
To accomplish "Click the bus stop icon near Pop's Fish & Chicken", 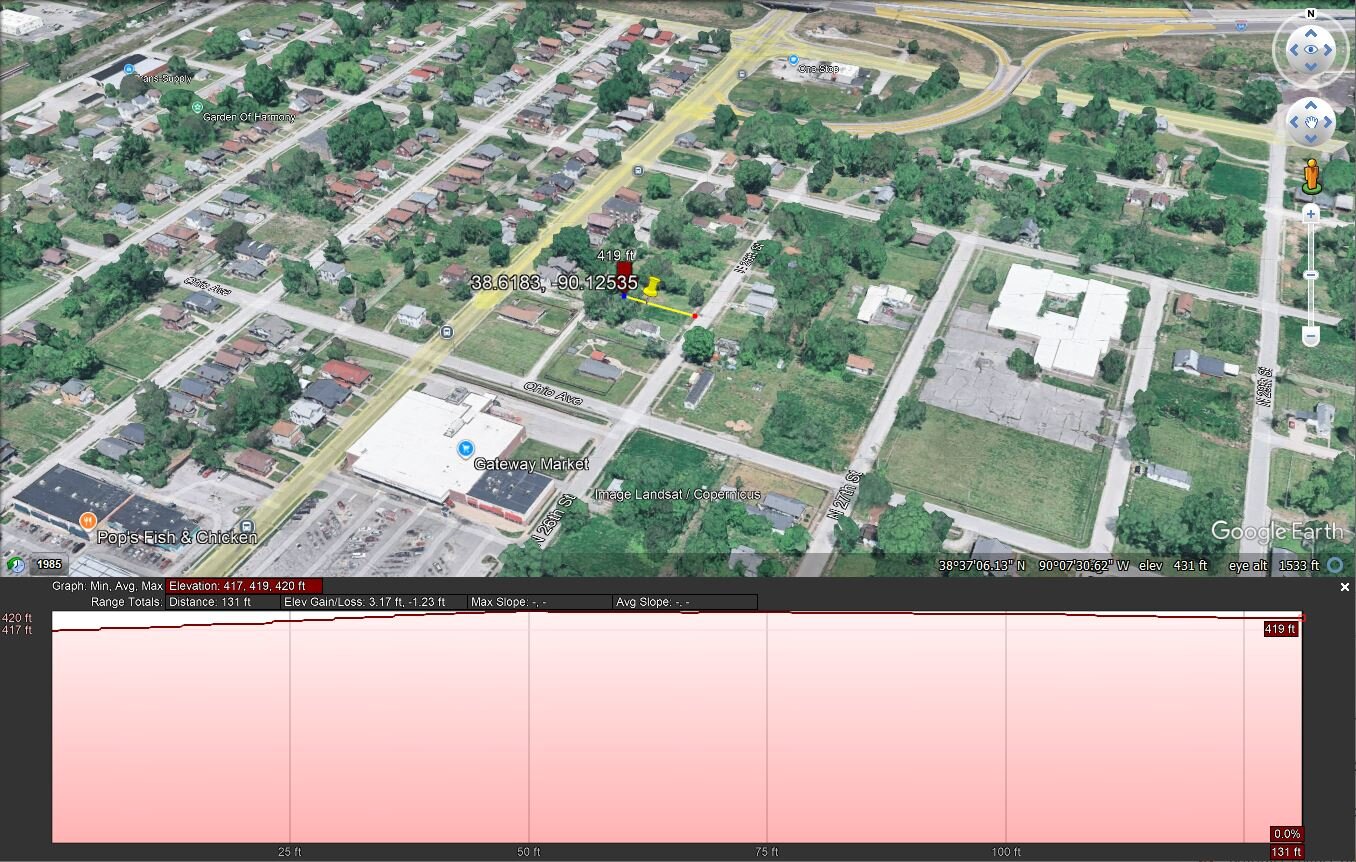I will [247, 526].
